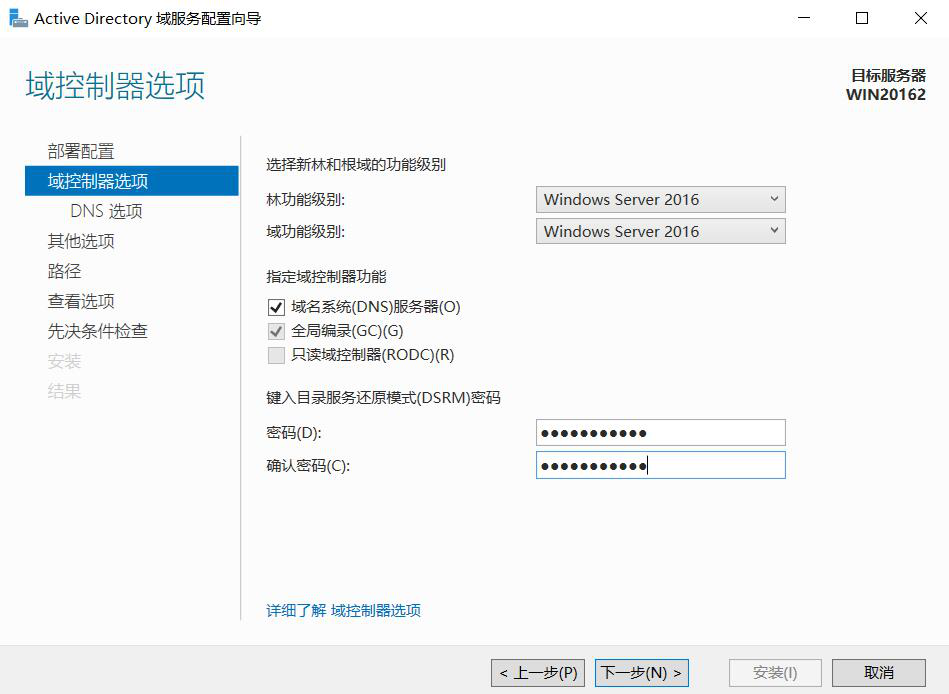Screen dimensions: 949x694
Task: Click the 安装 step in sidebar
Action: point(64,361)
